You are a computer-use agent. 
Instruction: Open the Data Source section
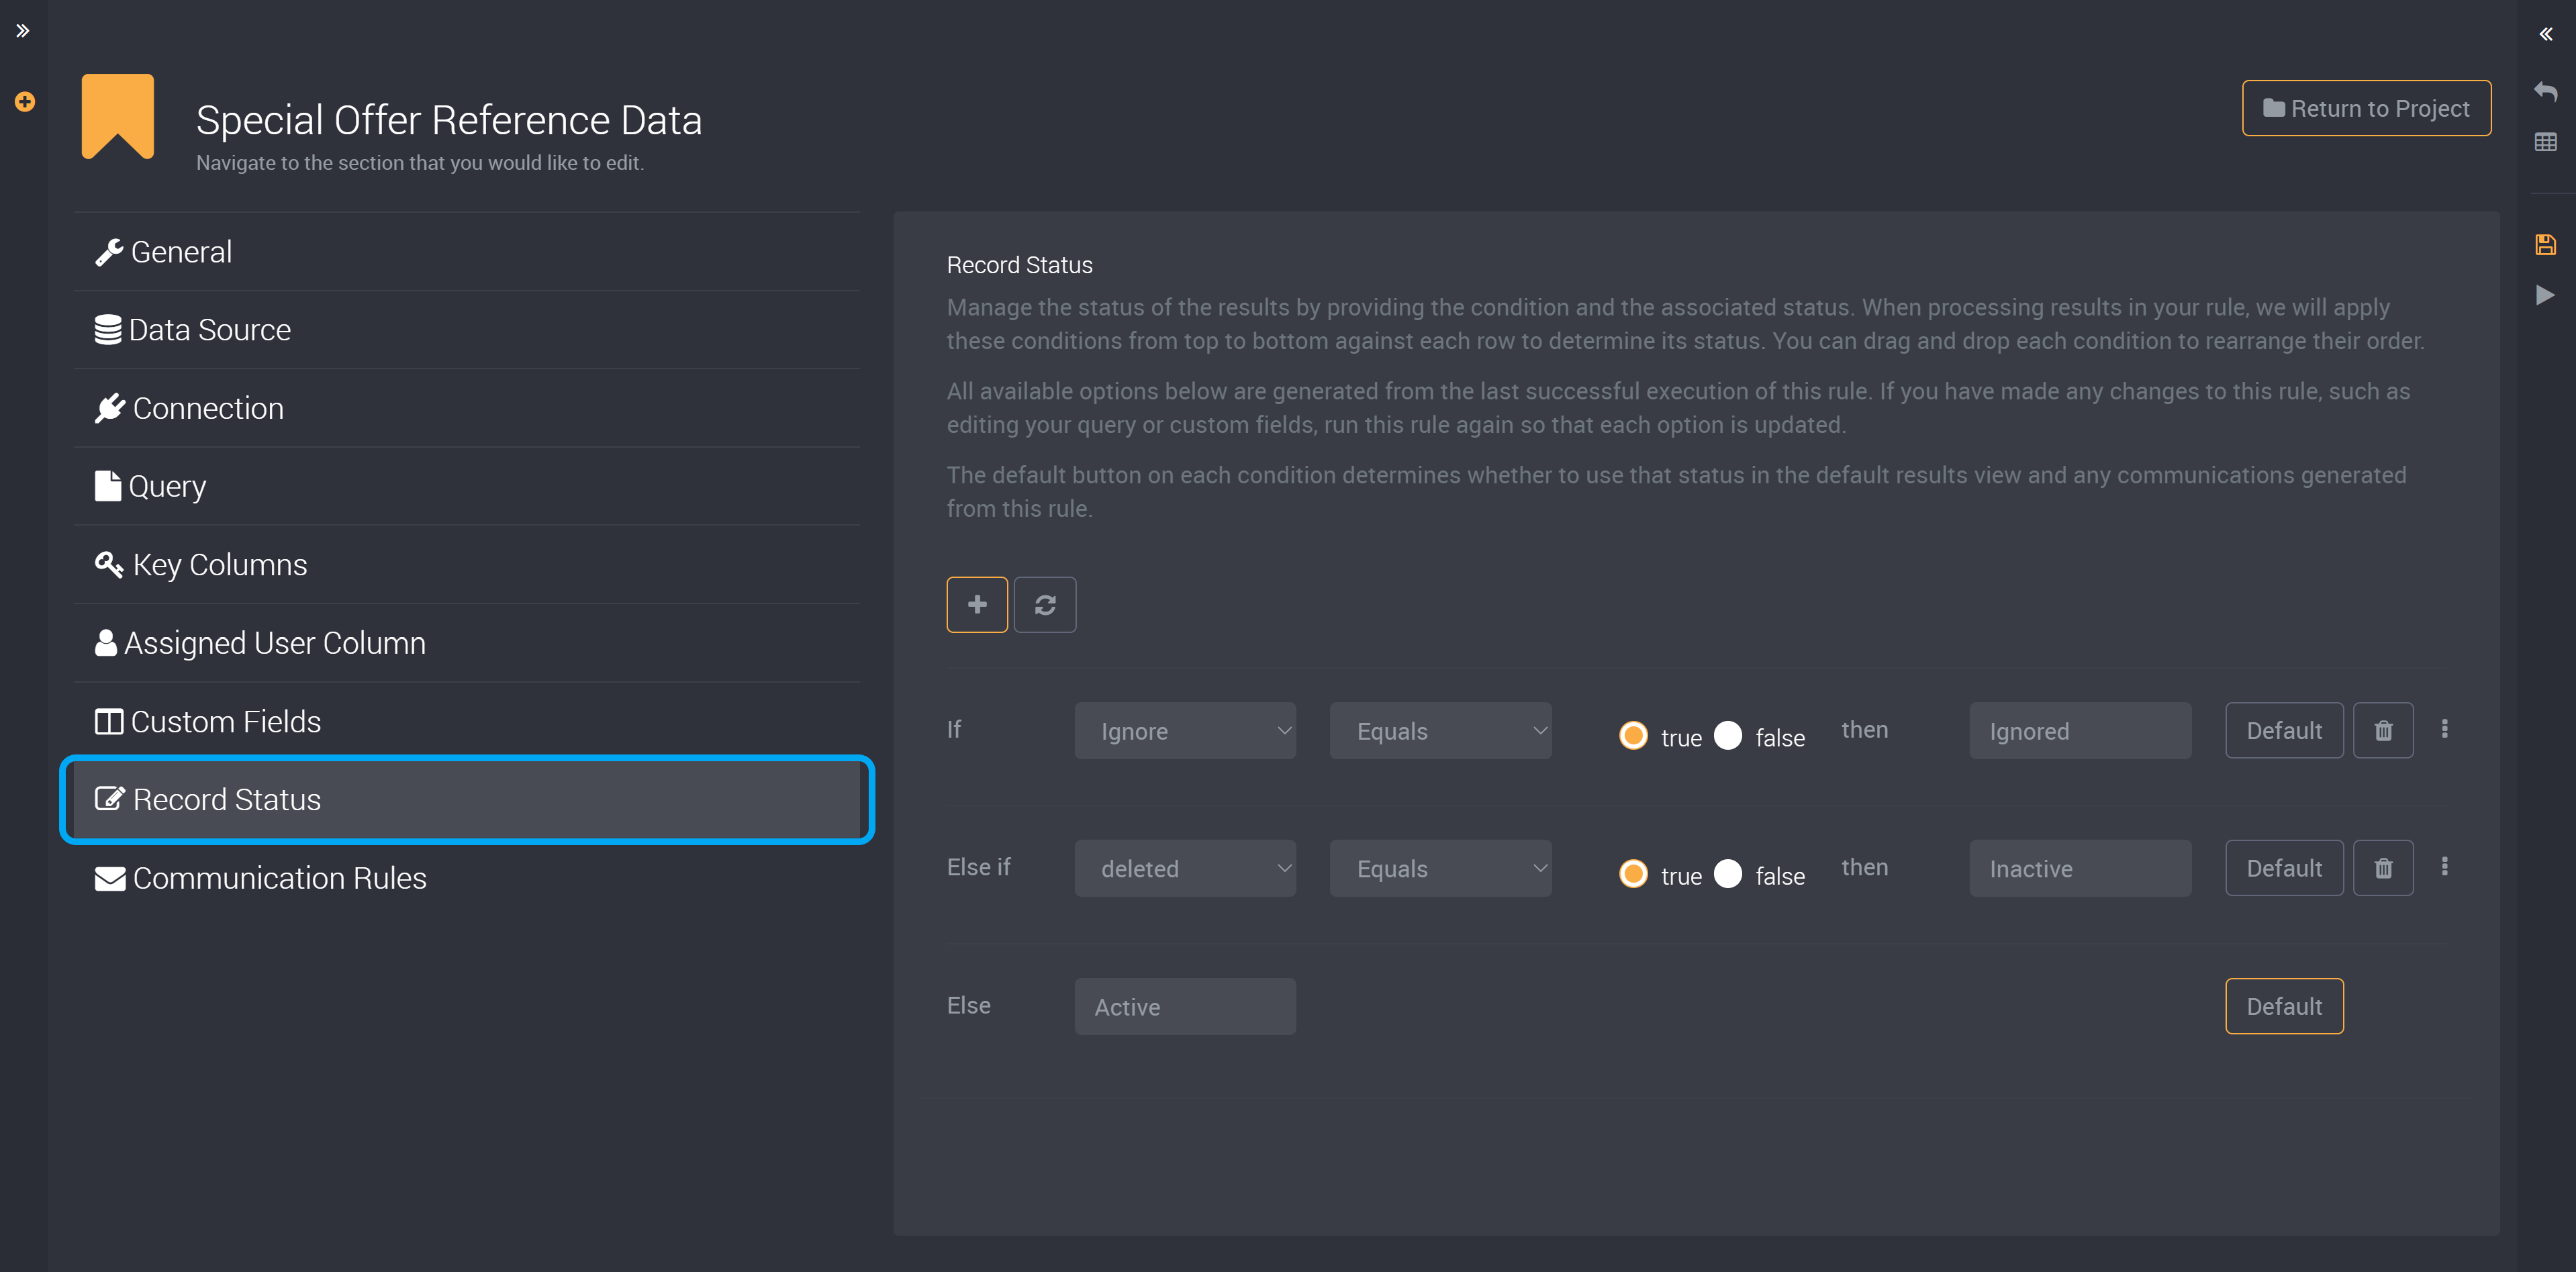coord(467,330)
